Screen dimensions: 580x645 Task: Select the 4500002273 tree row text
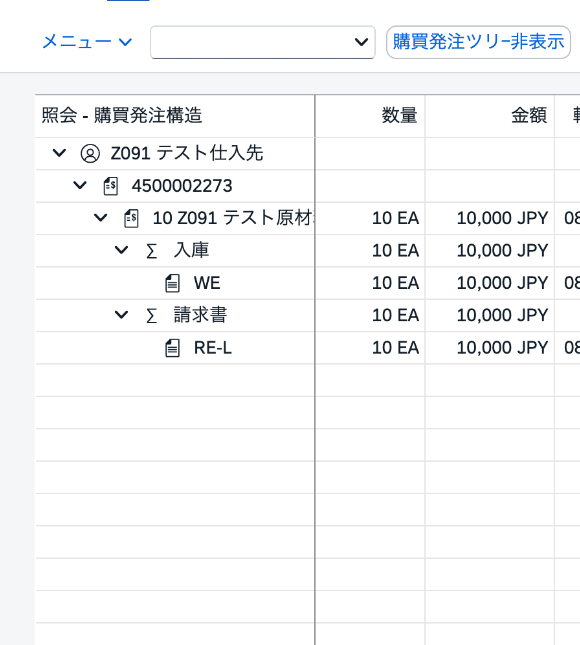click(x=182, y=186)
